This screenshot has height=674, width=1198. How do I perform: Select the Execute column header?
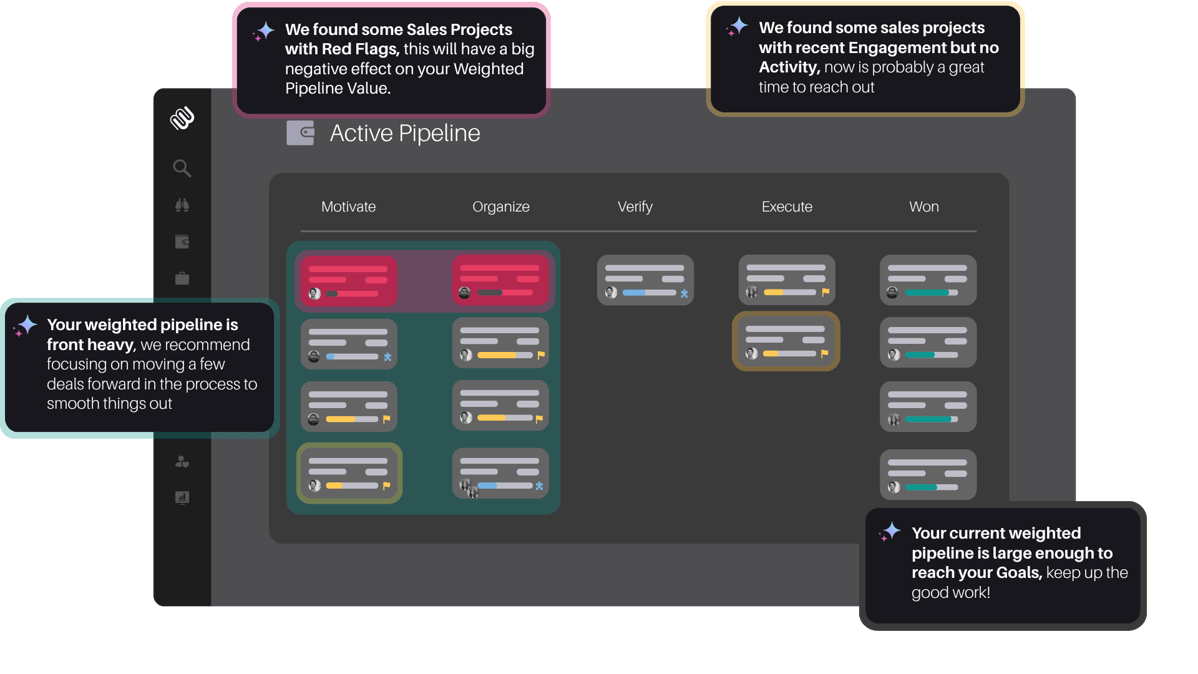(x=787, y=207)
